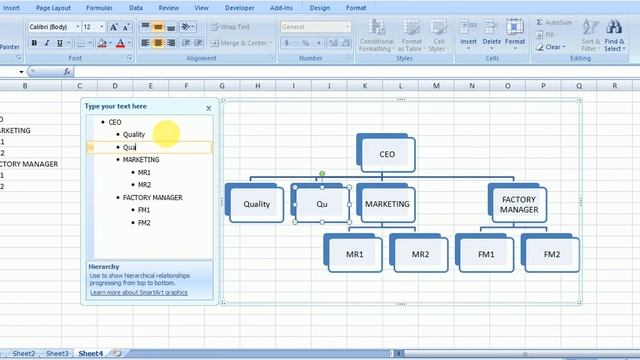Increase cell indent

tap(199, 43)
